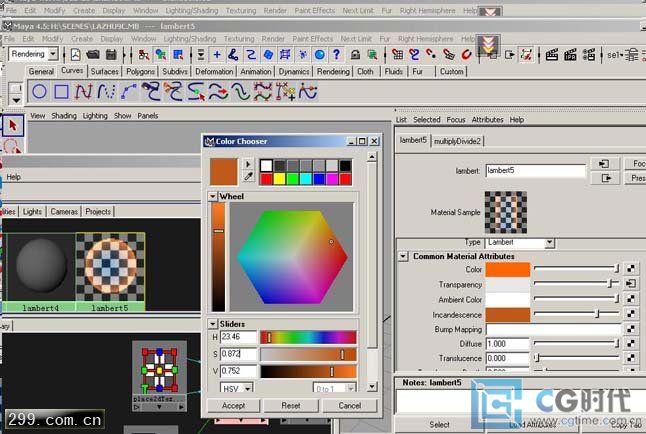Image resolution: width=646 pixels, height=434 pixels.
Task: Open the HSV color mode dropdown
Action: coord(248,388)
